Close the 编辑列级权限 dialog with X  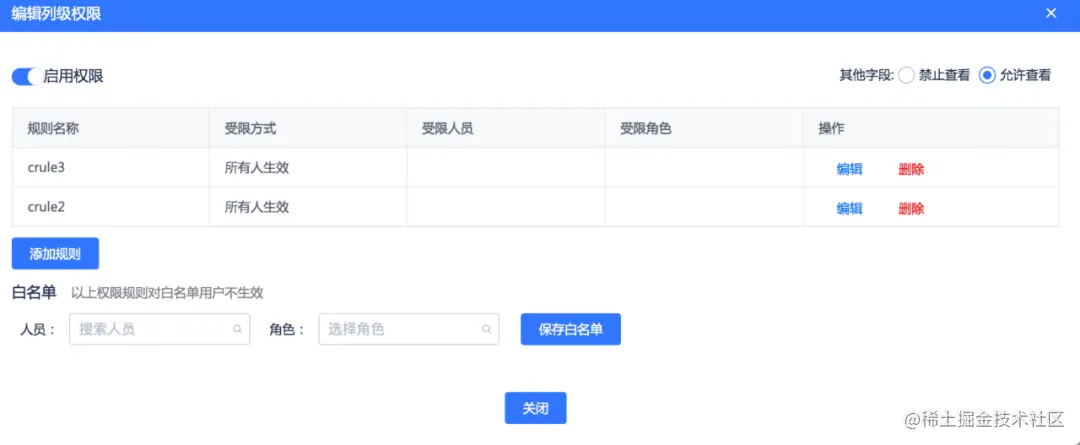pos(1051,13)
